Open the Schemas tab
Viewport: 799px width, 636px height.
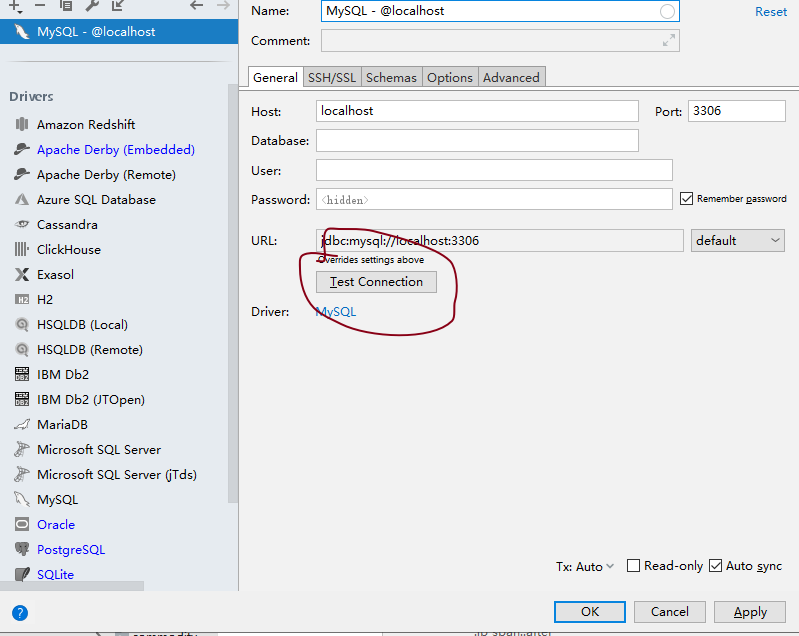point(391,77)
